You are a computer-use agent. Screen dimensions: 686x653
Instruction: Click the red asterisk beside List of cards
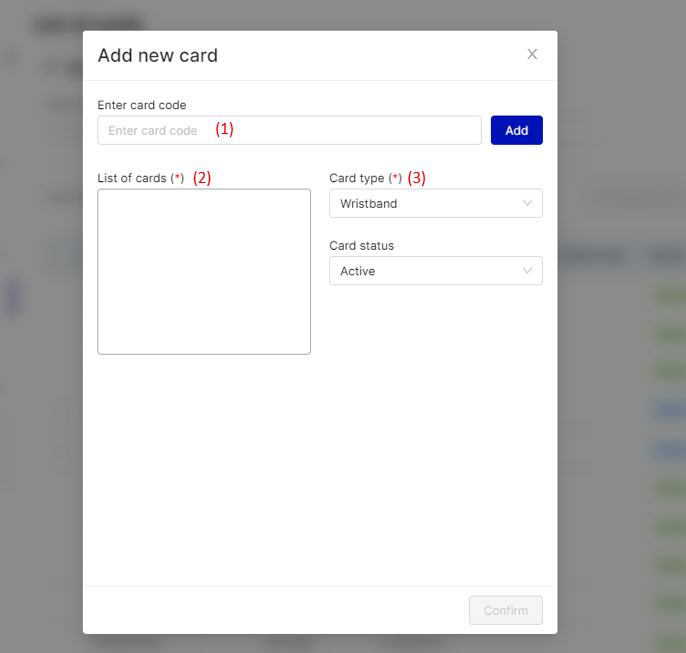178,178
